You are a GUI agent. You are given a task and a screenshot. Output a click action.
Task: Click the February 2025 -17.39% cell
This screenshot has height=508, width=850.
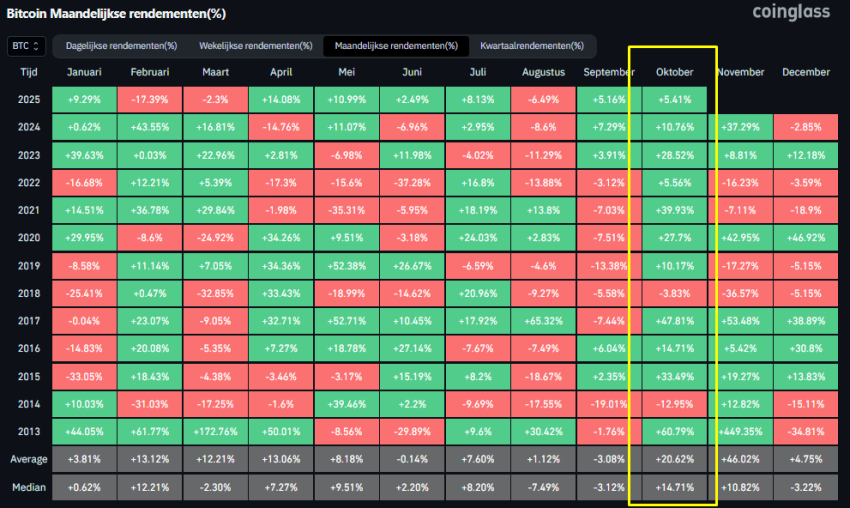point(149,100)
